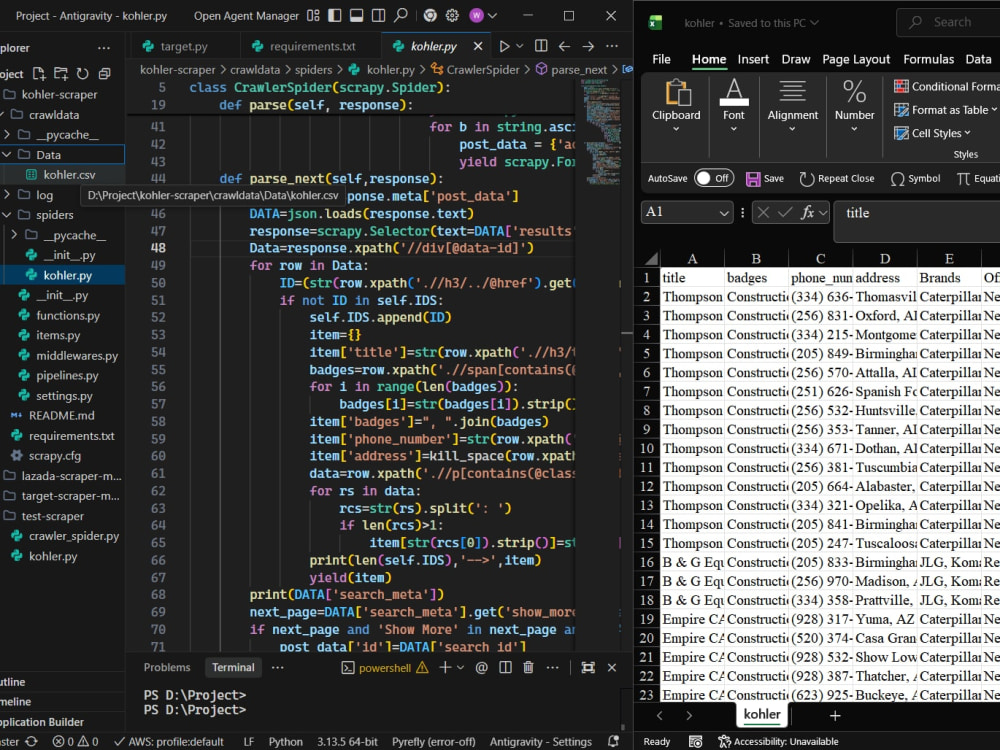Screen dimensions: 1000x750
Task: Run the Python file with play button
Action: coord(504,46)
